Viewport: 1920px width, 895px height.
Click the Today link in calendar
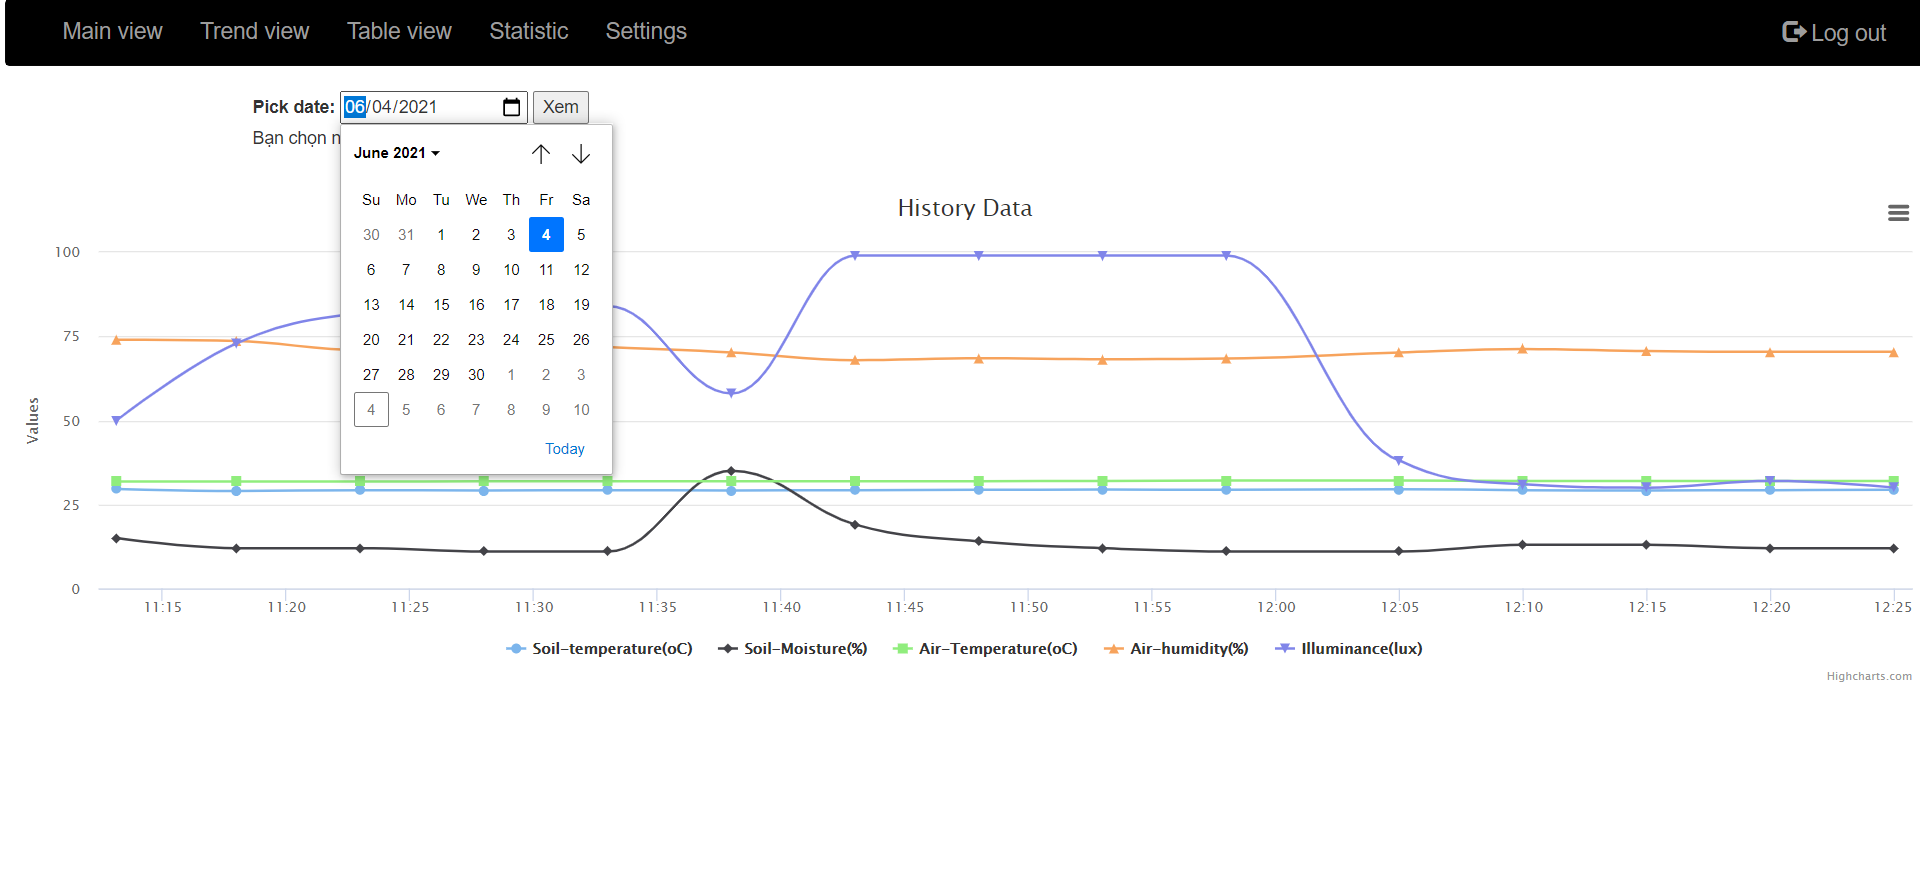coord(565,449)
